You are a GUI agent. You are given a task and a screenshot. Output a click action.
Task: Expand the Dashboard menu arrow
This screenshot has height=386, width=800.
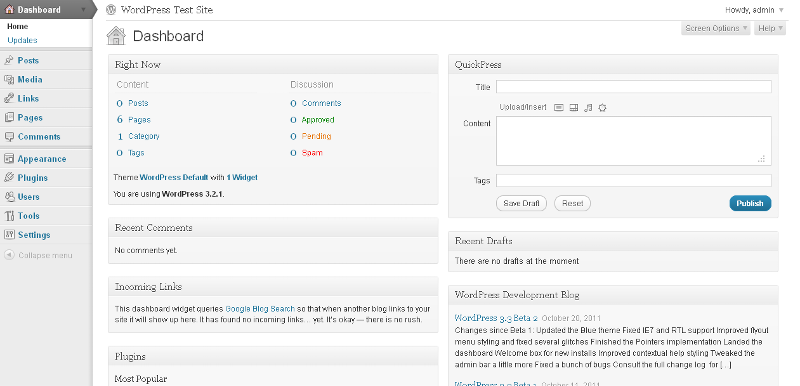(x=83, y=10)
